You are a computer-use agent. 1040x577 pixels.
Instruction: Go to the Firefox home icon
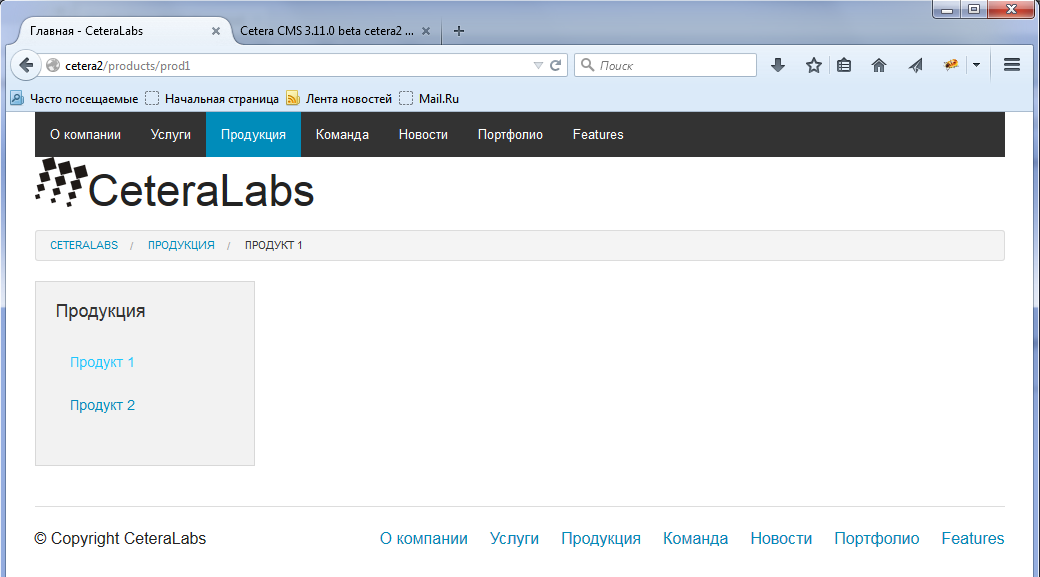[879, 65]
